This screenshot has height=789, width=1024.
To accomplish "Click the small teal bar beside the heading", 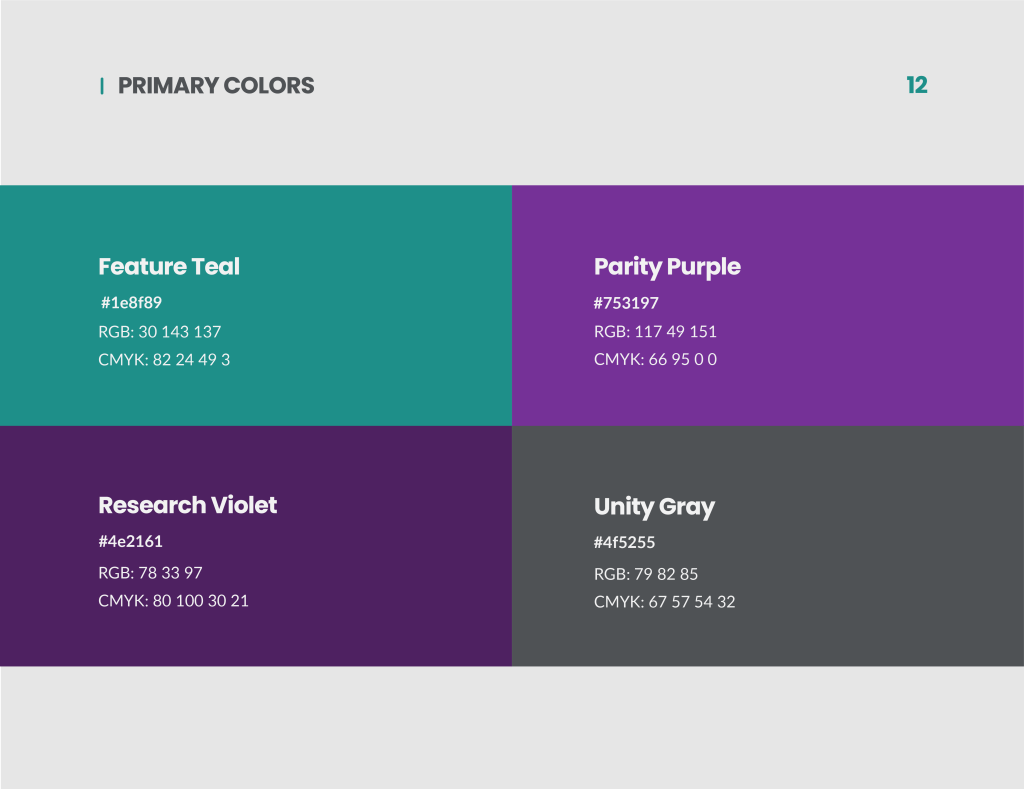I will tap(101, 86).
